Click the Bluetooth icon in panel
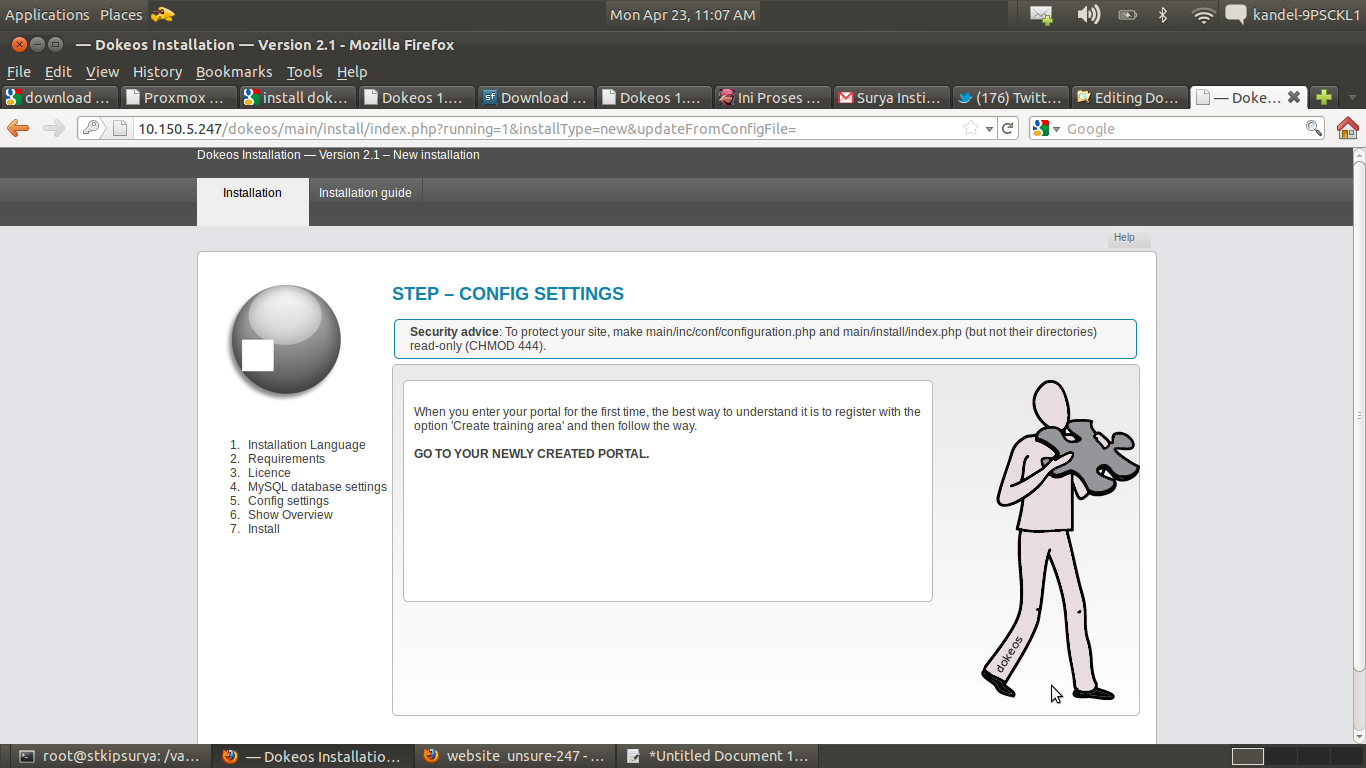This screenshot has width=1366, height=768. coord(1163,15)
